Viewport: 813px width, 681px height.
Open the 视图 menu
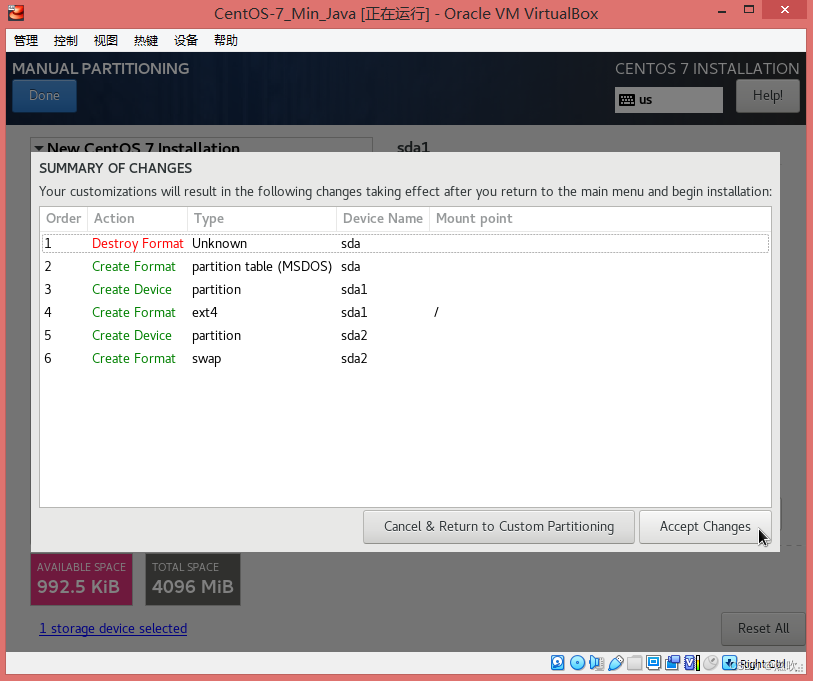tap(106, 40)
